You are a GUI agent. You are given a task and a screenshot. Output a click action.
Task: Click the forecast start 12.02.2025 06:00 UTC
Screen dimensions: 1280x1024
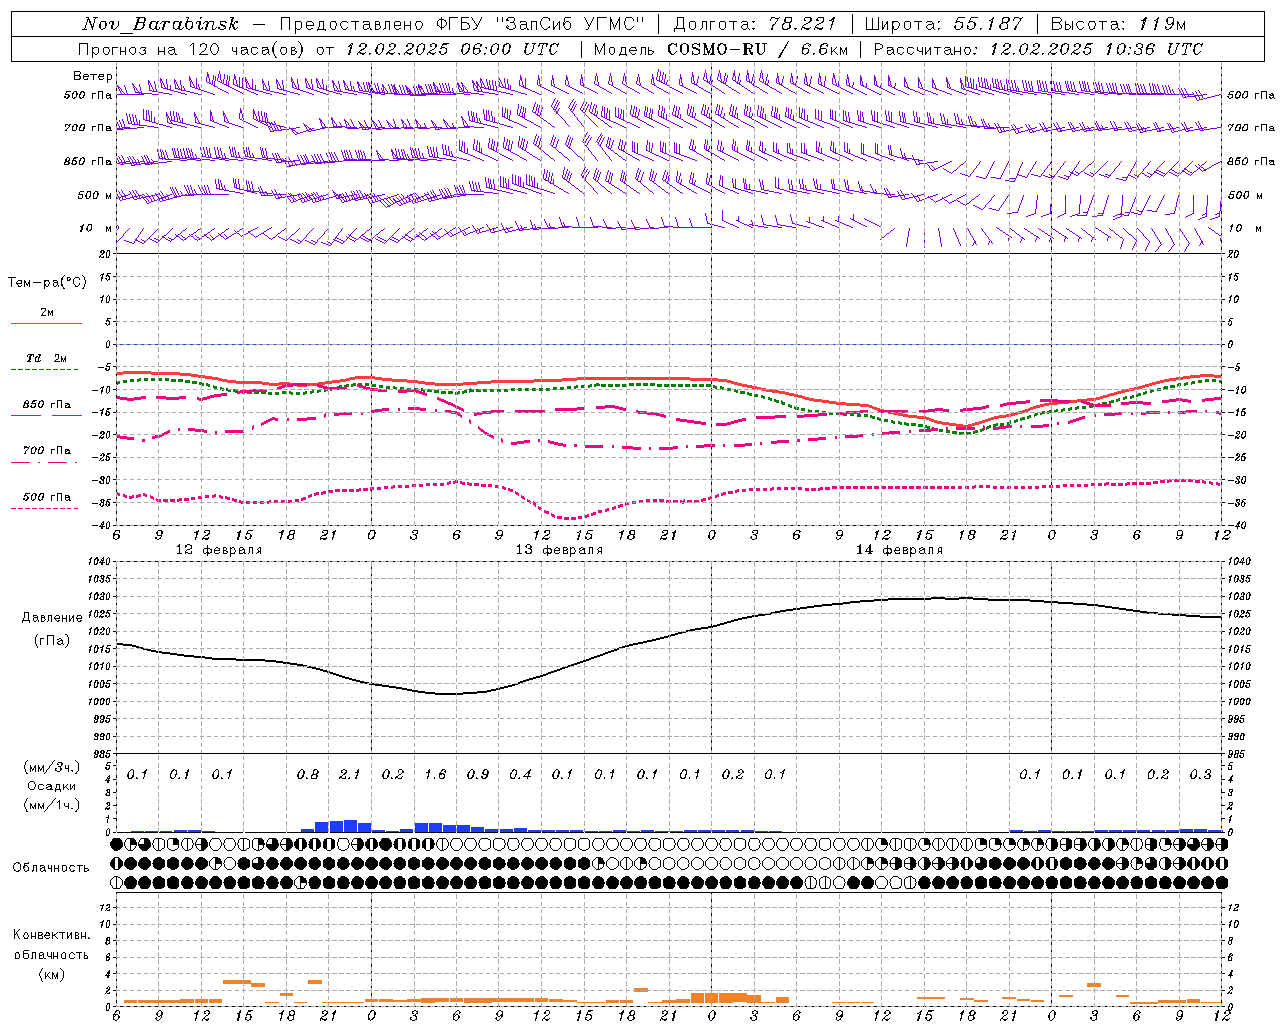[452, 49]
